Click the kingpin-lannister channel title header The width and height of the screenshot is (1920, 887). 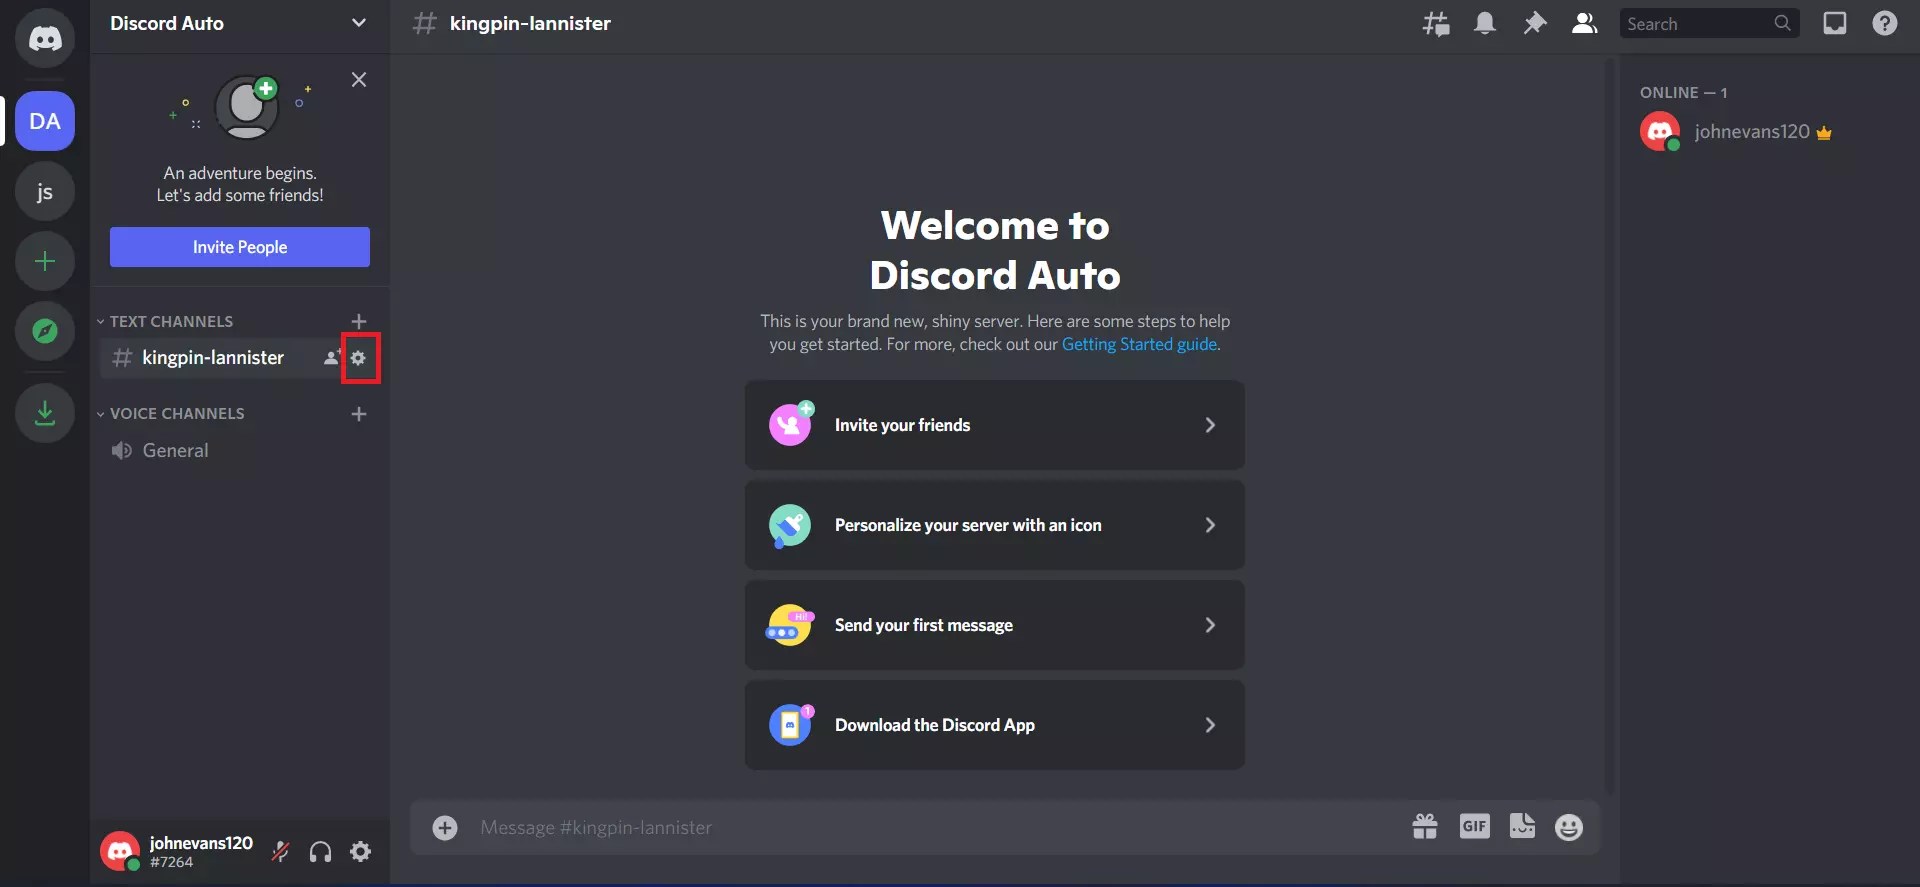tap(530, 23)
